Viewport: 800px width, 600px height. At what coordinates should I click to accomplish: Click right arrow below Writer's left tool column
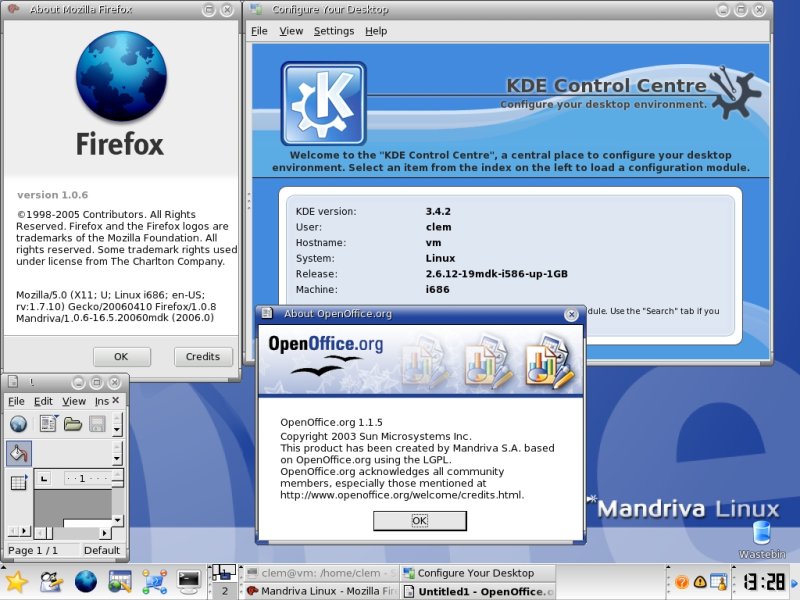tap(24, 531)
